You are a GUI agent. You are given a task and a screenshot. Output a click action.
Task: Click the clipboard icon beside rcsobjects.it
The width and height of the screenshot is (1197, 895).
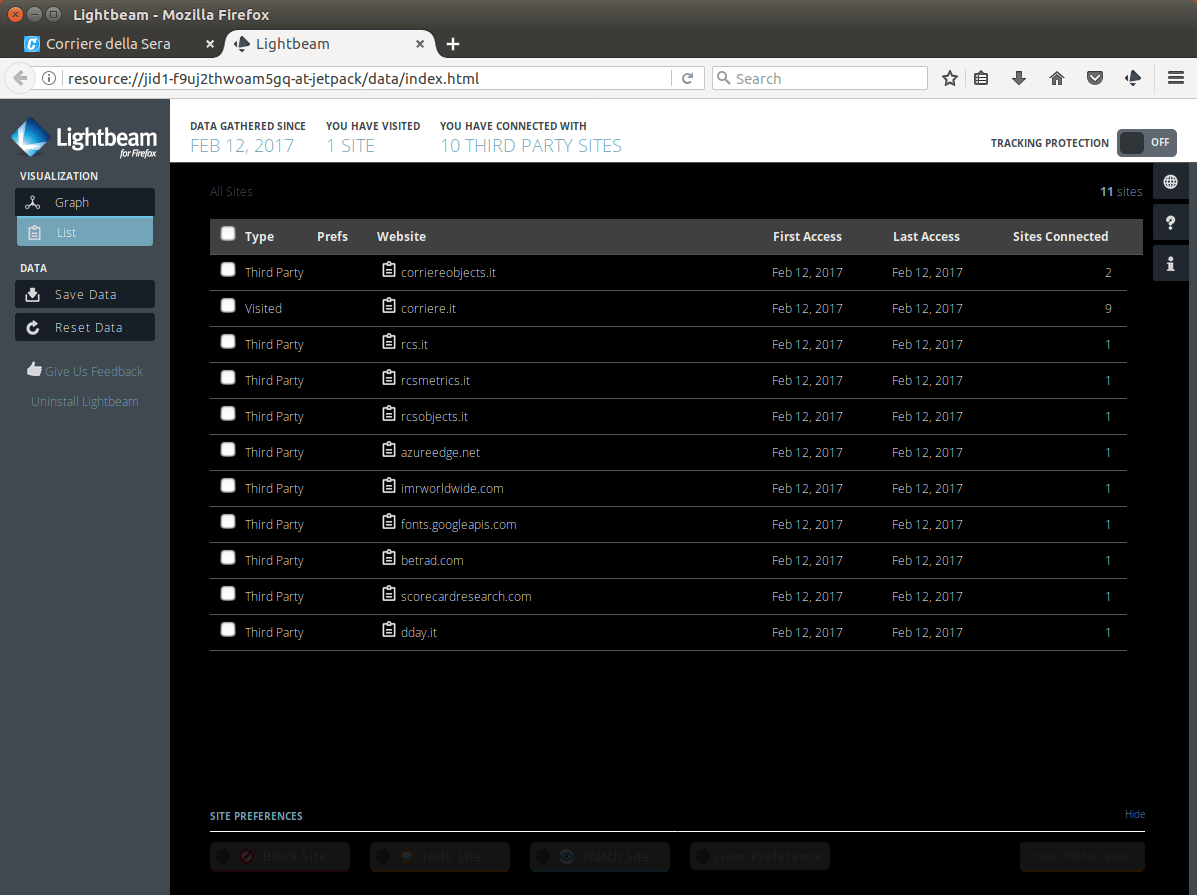pos(389,413)
